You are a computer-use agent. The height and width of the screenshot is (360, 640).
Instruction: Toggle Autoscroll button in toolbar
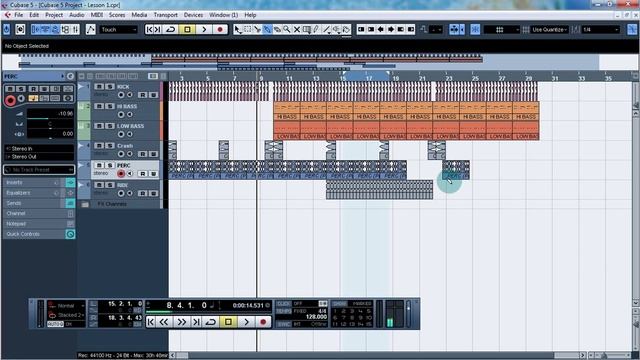[454, 29]
